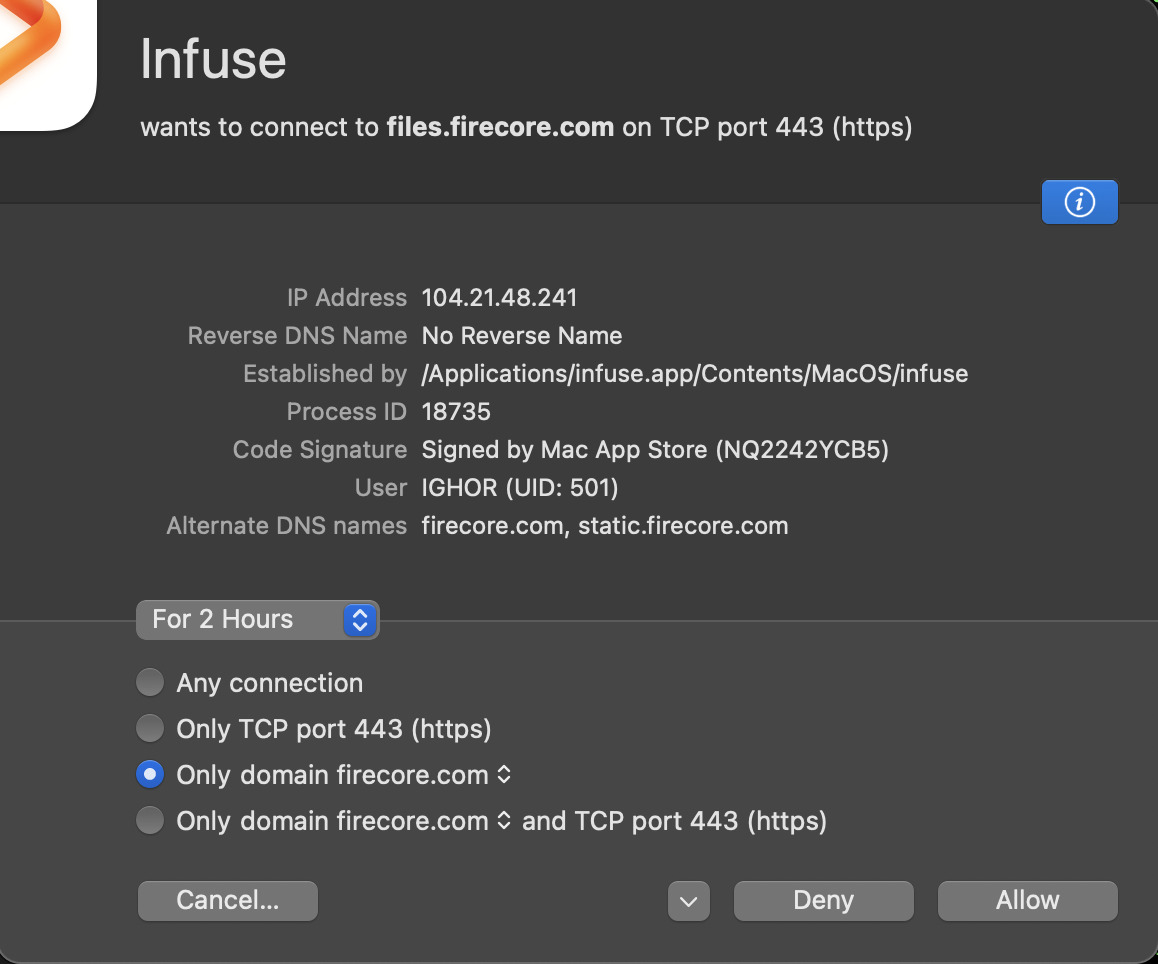Open the For 2 Hours duration dropdown
1158x964 pixels.
tap(258, 620)
